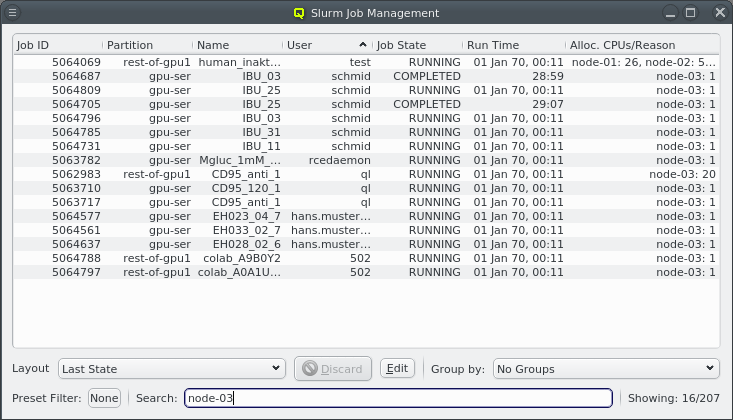The height and width of the screenshot is (420, 733).
Task: Select job ID 5064788
Action: point(76,259)
